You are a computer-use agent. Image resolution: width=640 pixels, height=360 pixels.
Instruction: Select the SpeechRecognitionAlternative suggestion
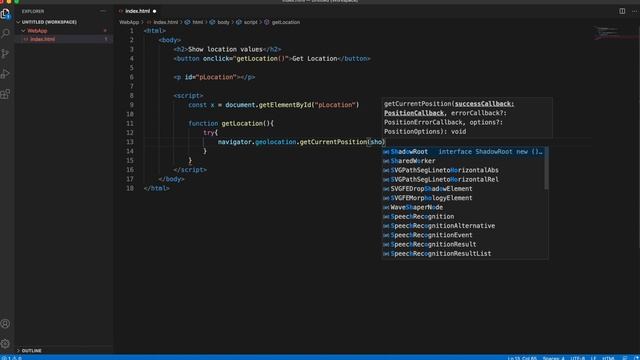coord(463,226)
